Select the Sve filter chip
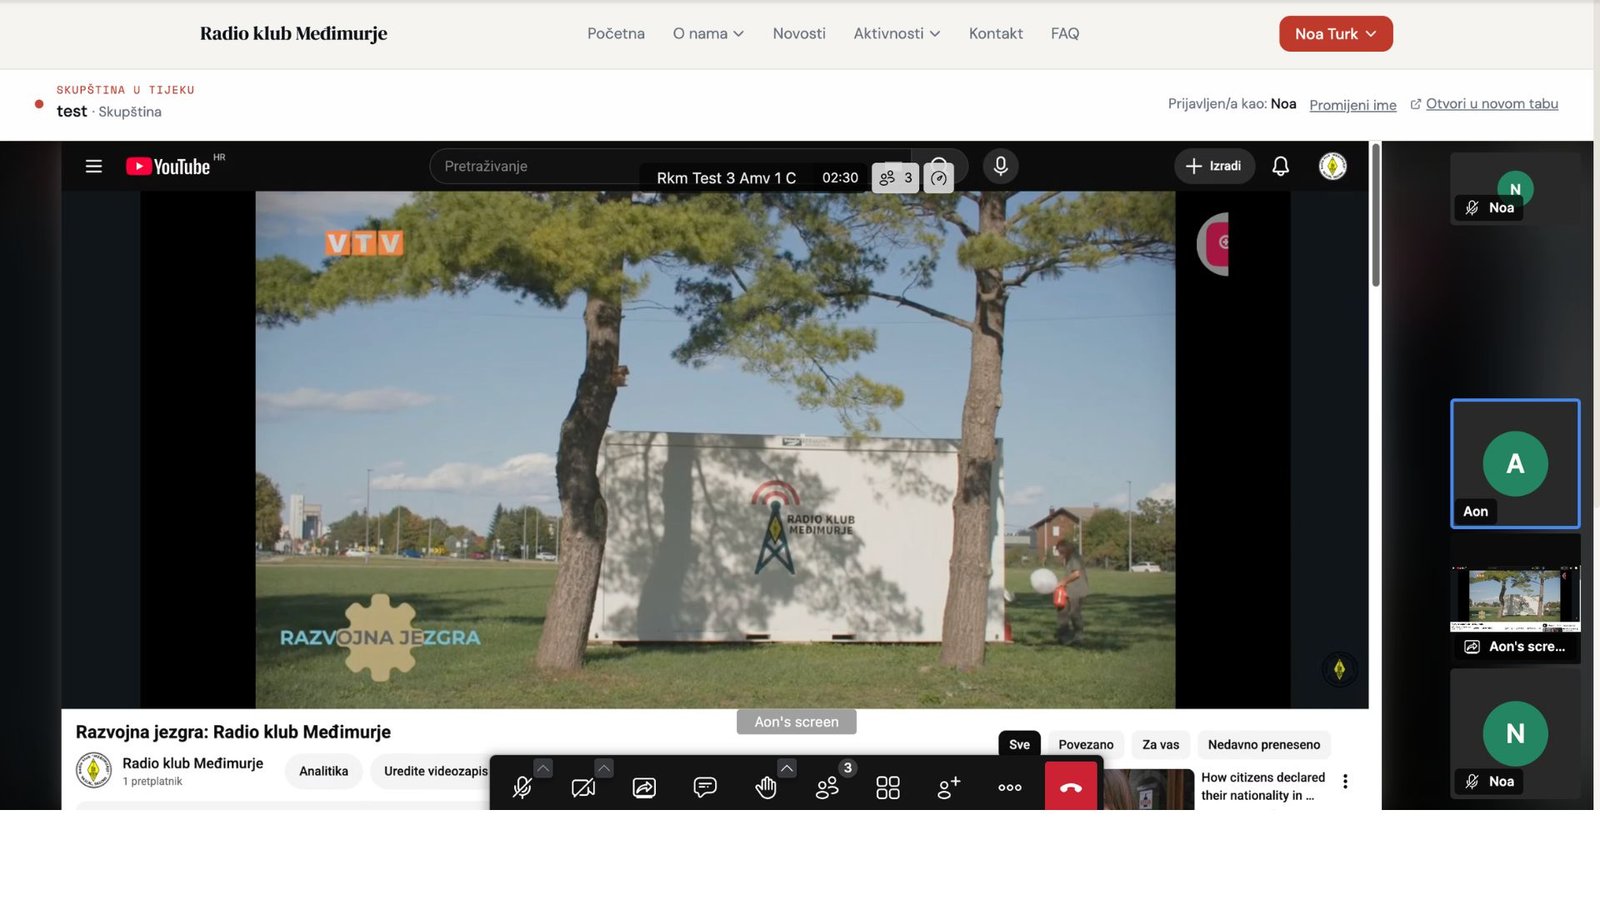 [1019, 745]
